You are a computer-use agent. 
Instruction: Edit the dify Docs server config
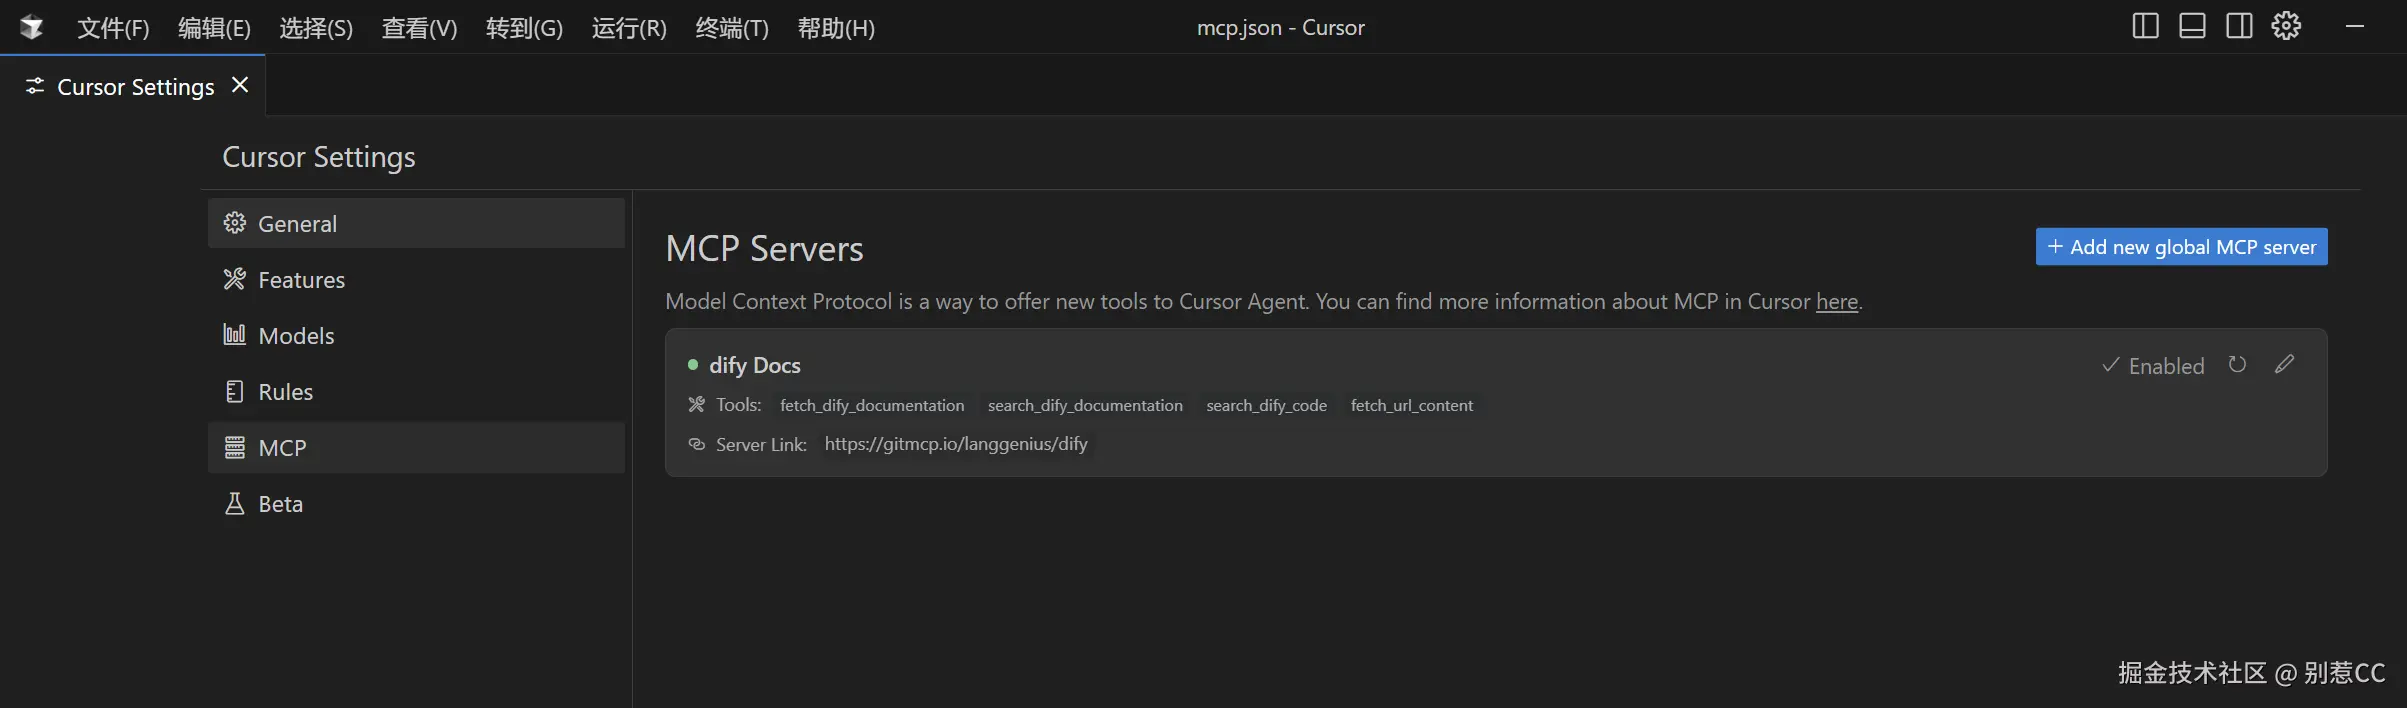coord(2284,364)
